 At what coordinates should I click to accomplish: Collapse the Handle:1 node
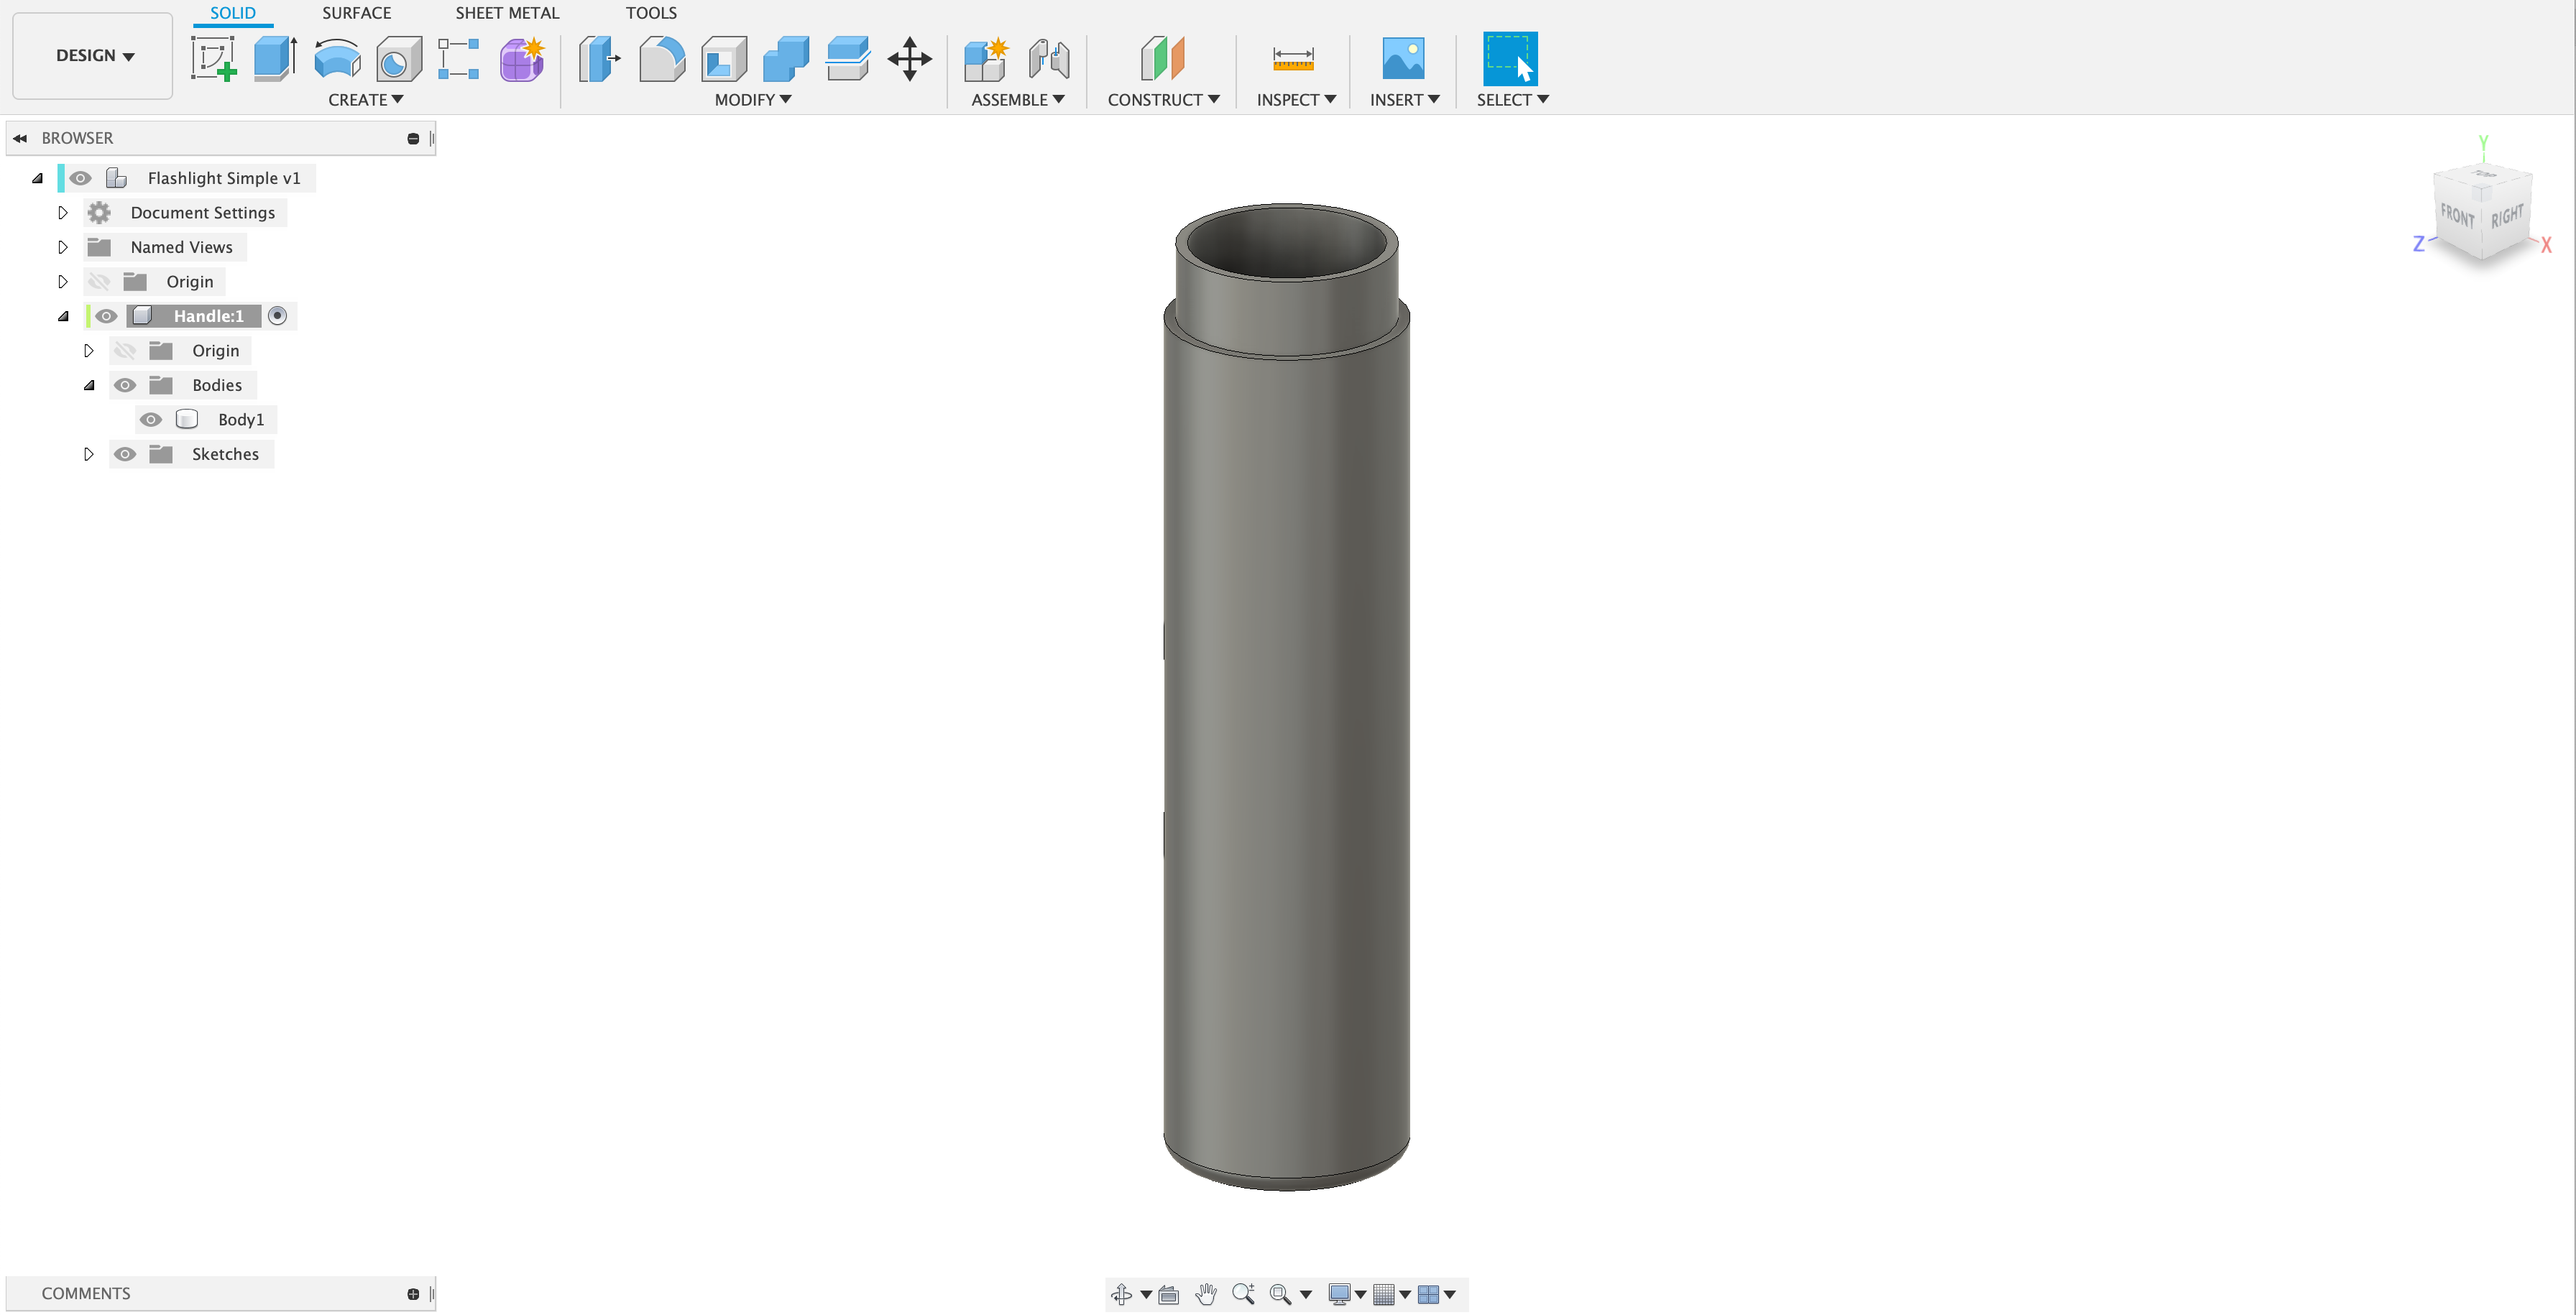click(63, 316)
